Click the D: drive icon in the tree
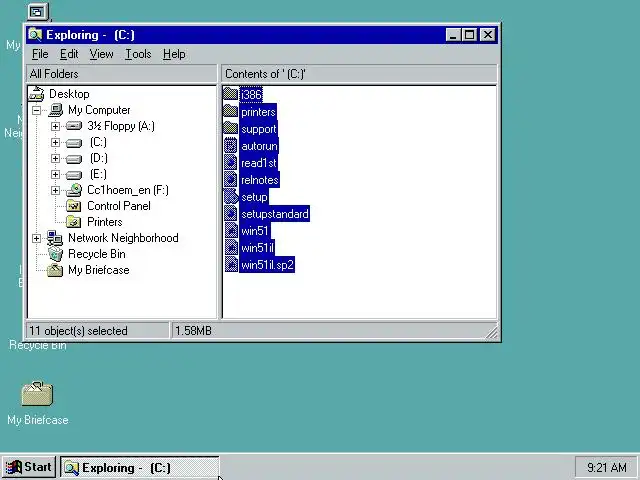This screenshot has width=640, height=480. point(74,158)
